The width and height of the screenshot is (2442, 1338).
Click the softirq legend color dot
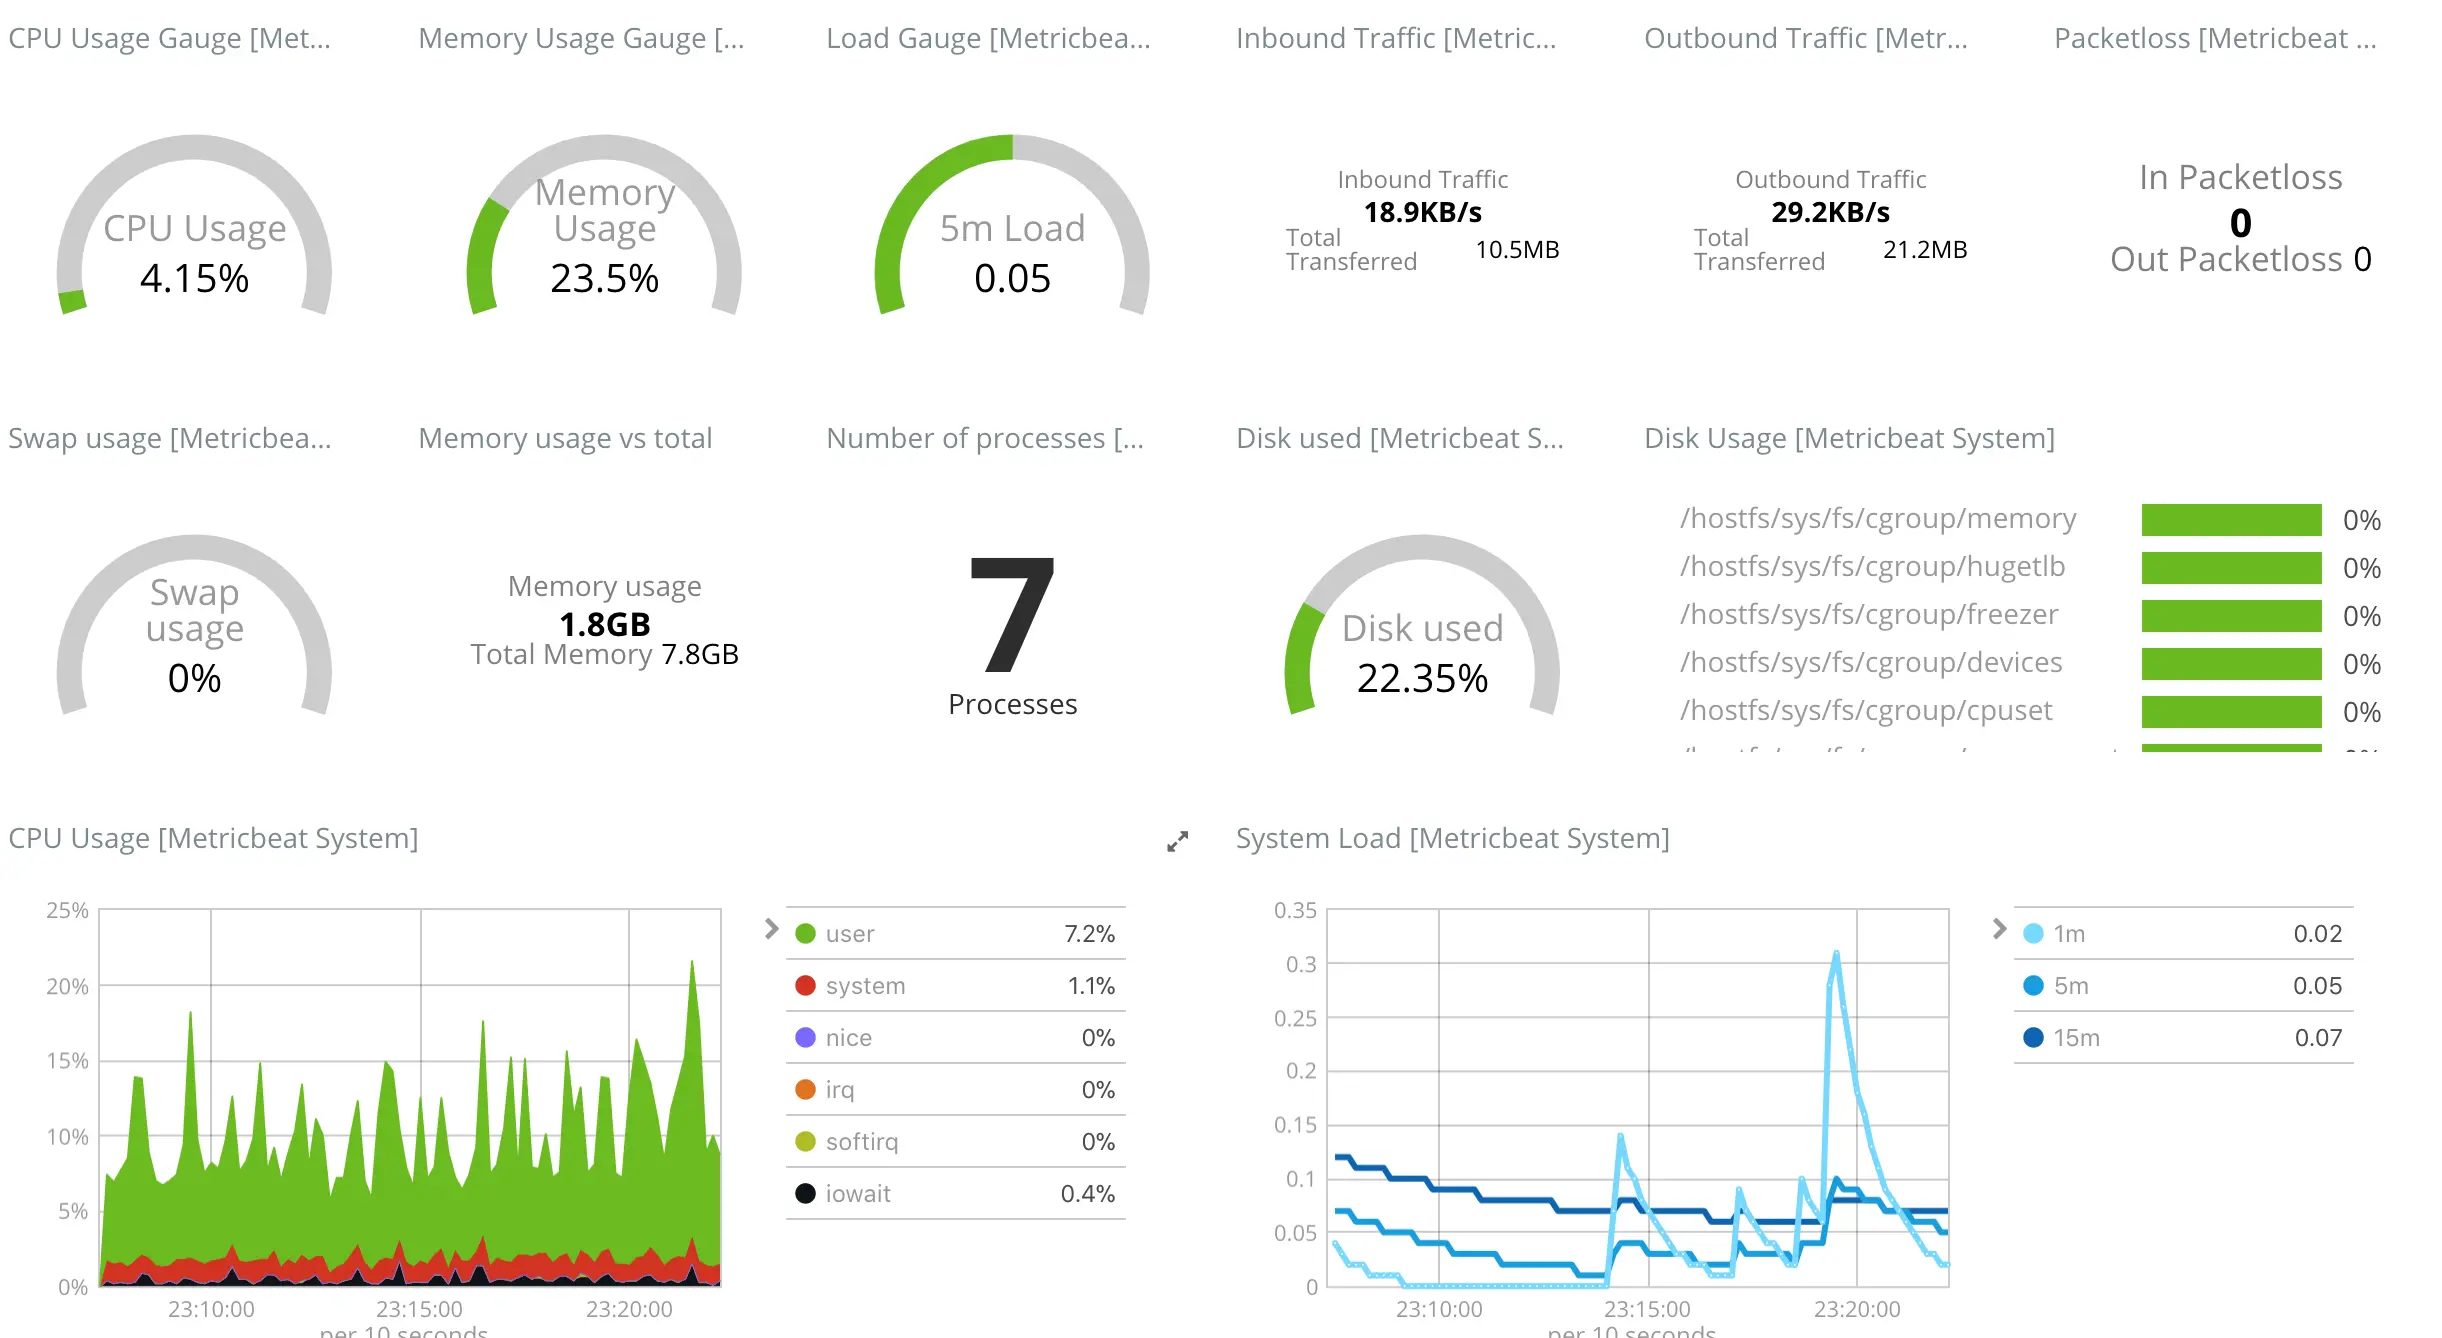805,1142
